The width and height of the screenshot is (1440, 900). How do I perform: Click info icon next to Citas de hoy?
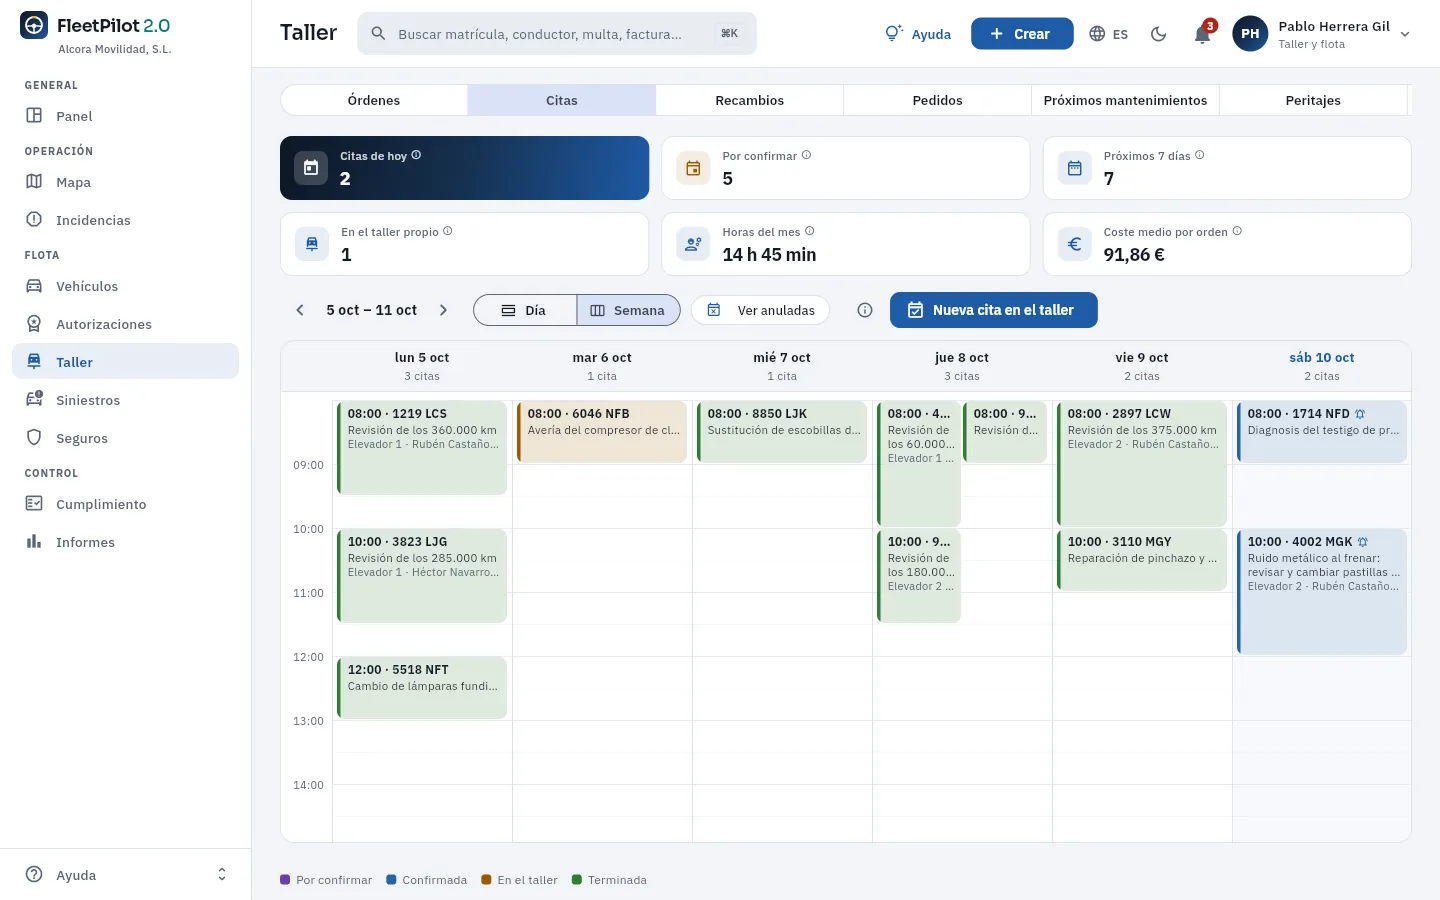(416, 155)
